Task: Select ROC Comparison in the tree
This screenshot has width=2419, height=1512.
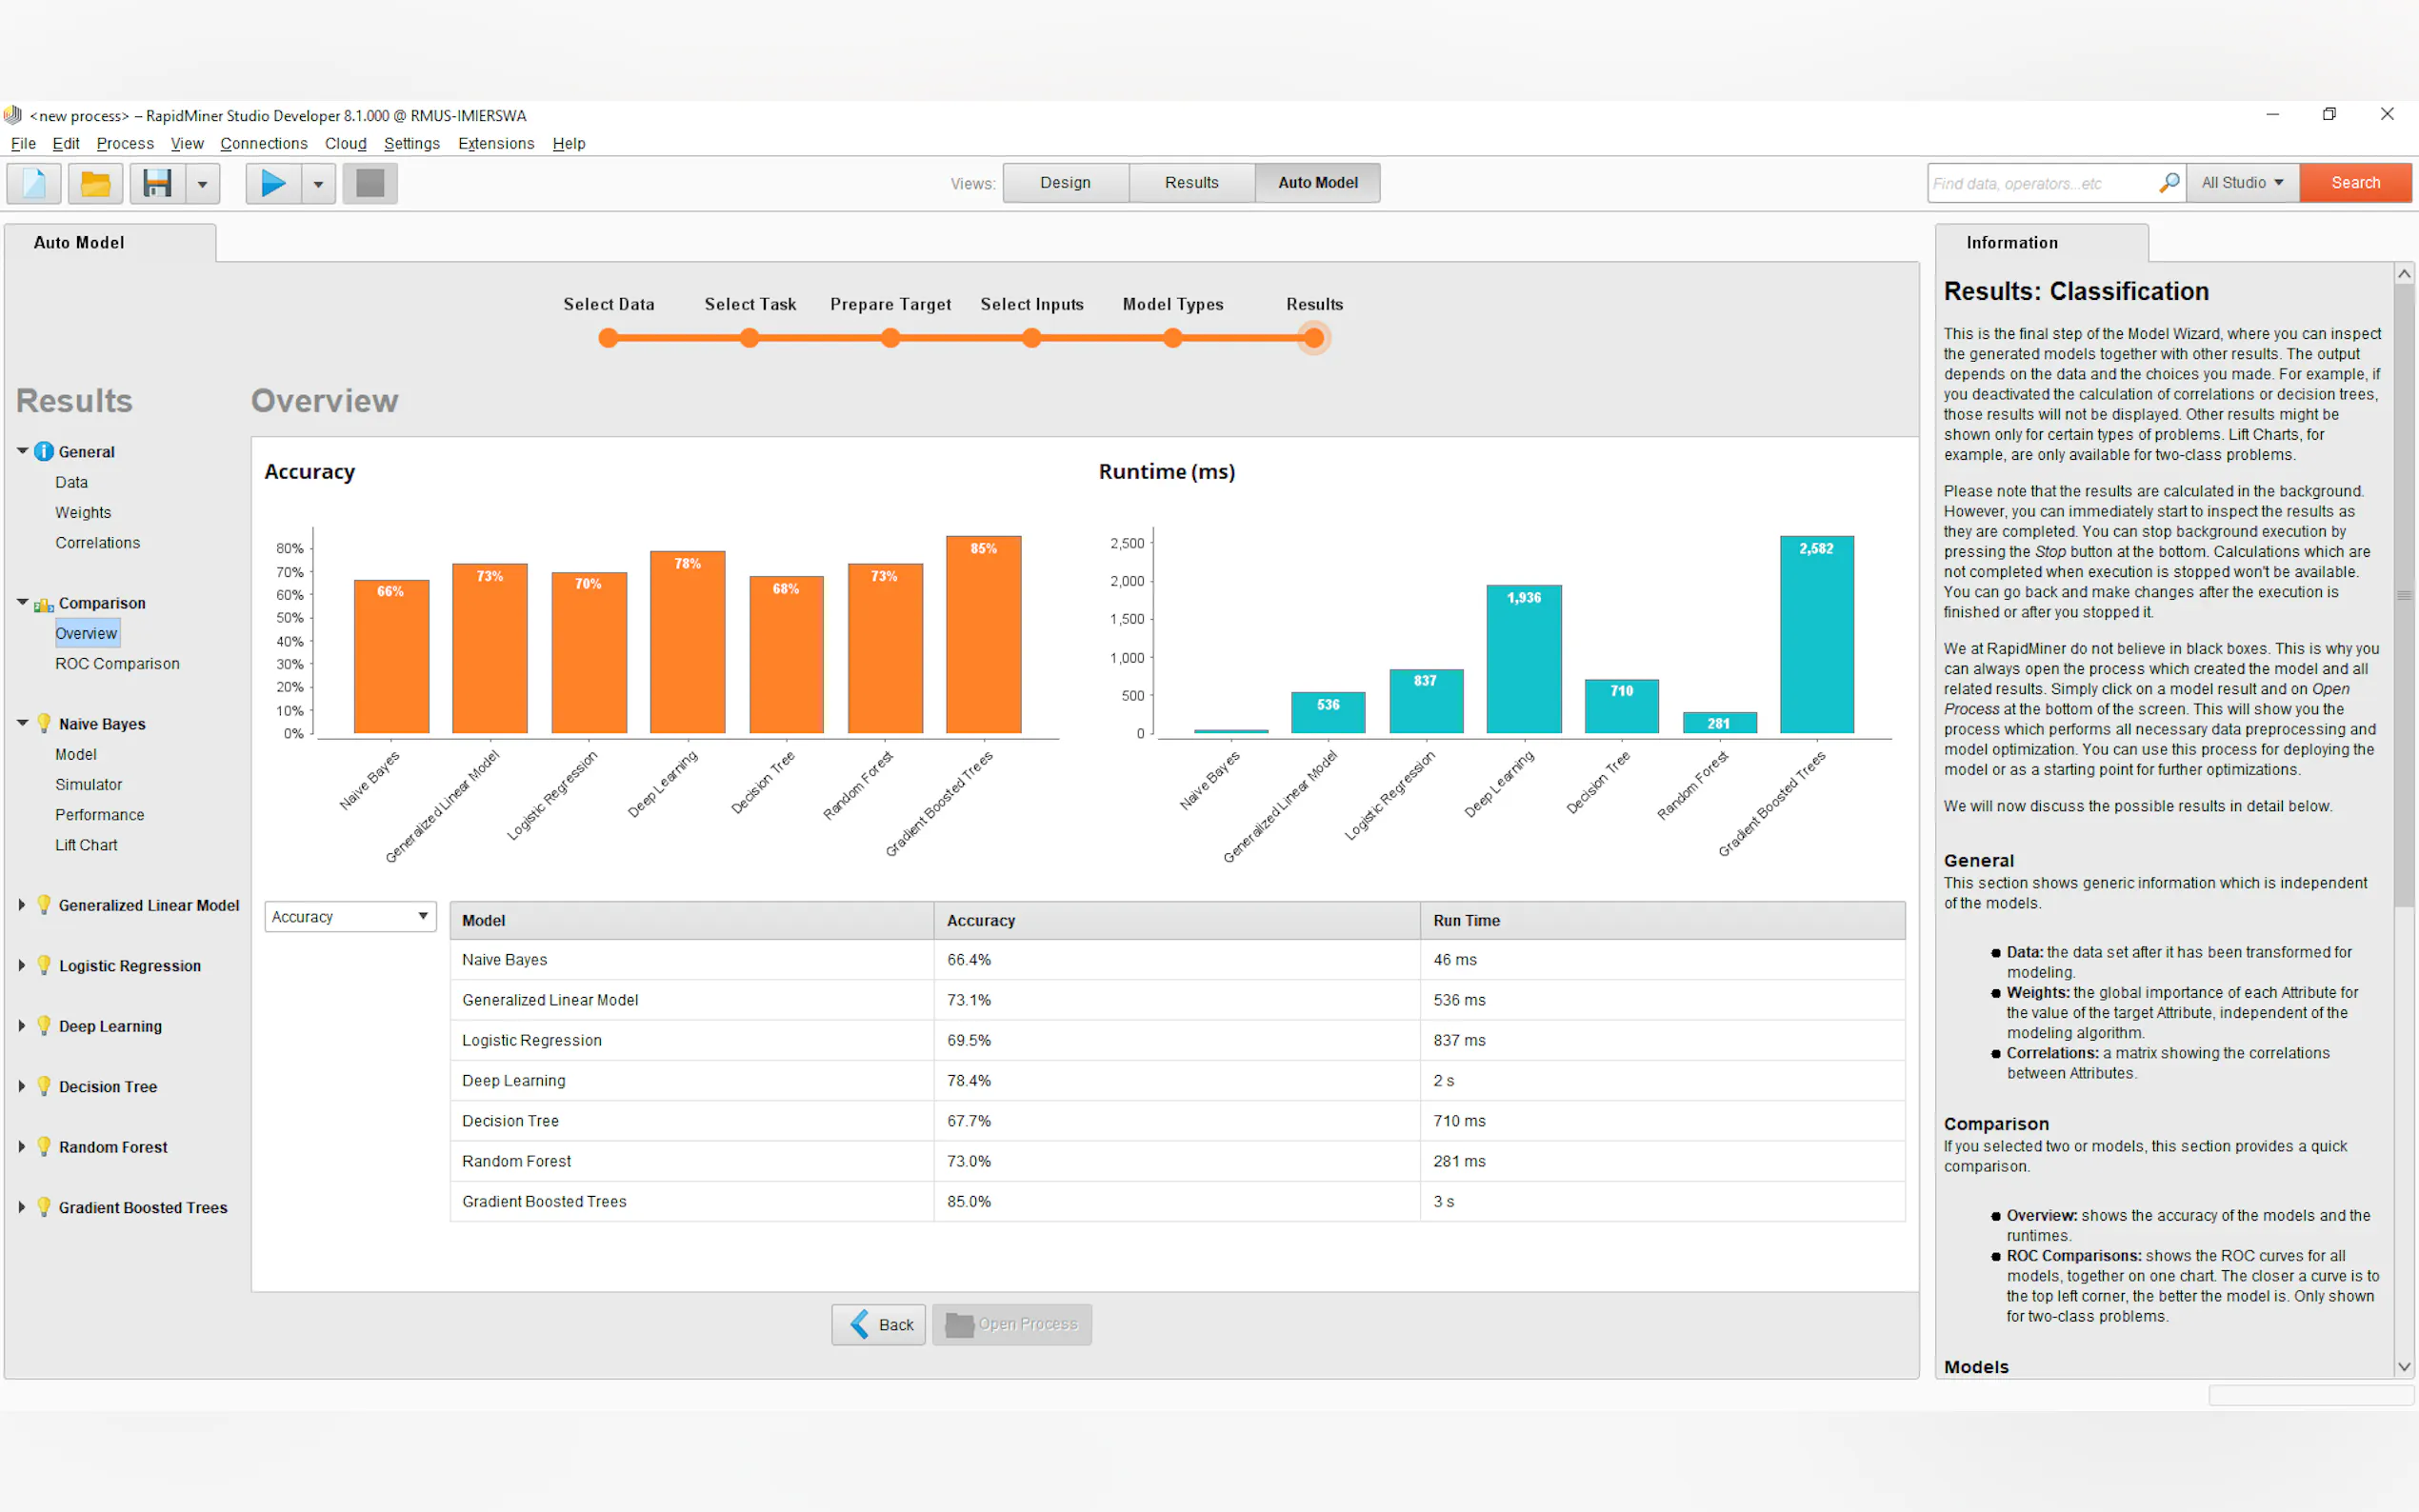Action: click(x=117, y=663)
